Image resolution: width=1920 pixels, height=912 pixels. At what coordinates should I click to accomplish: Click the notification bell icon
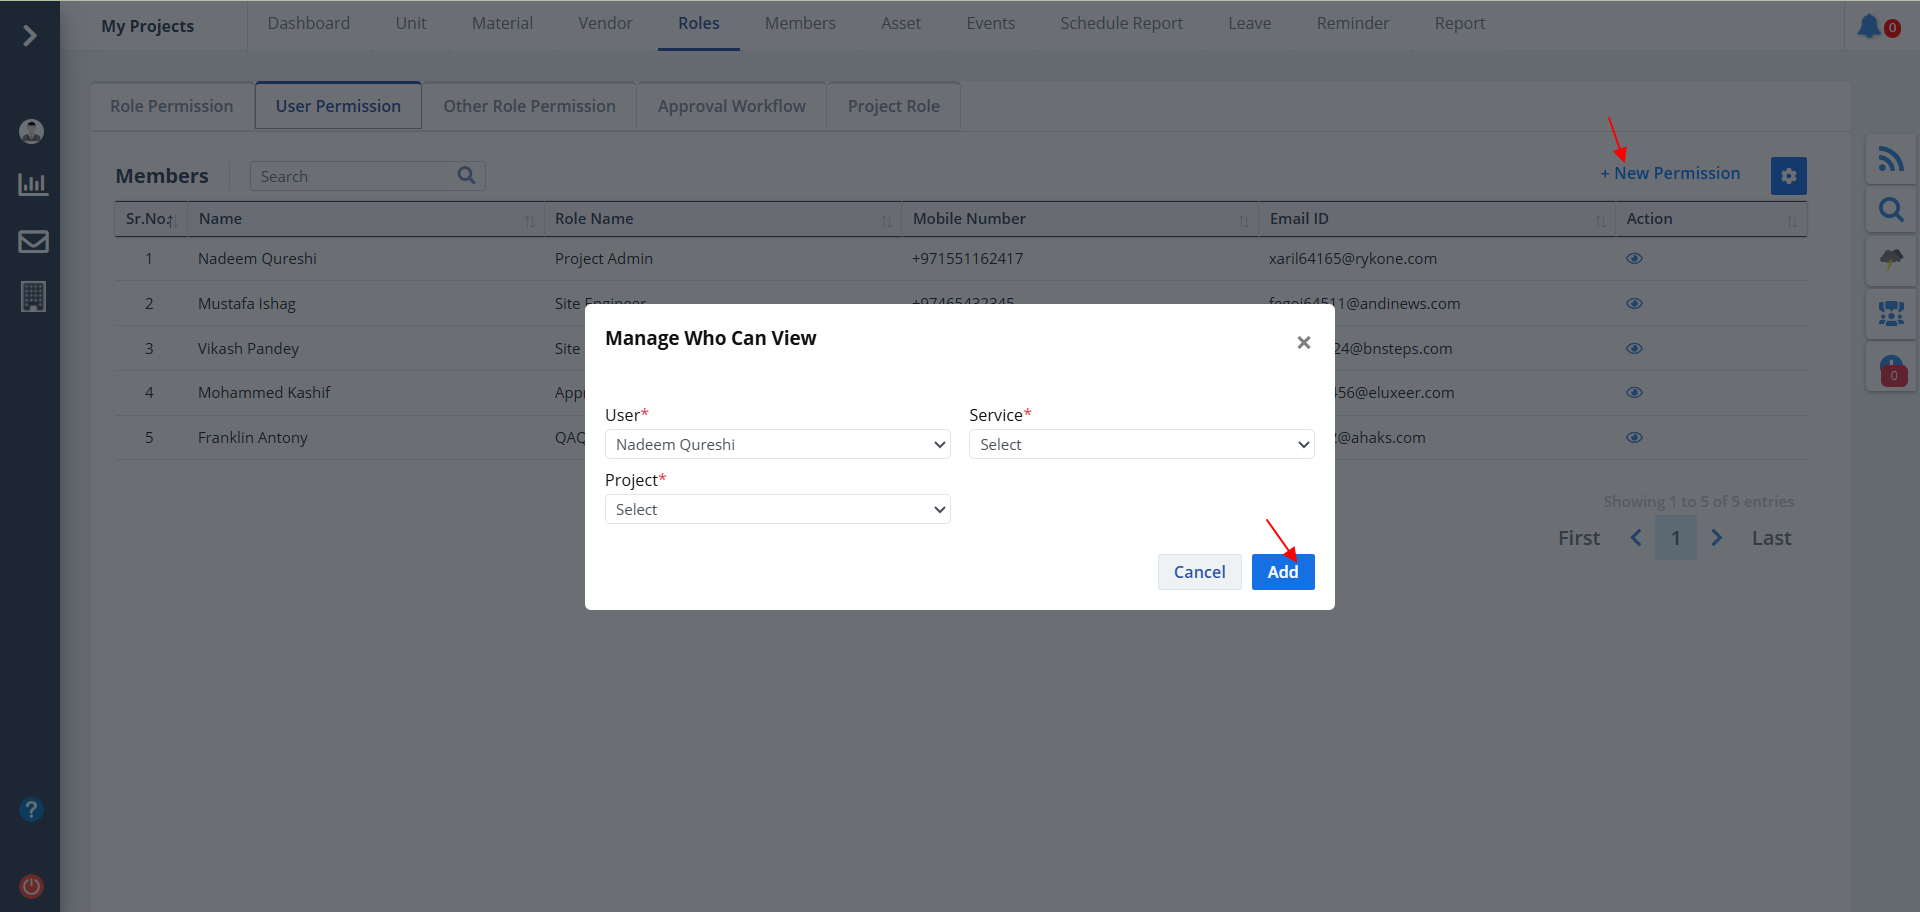(x=1869, y=26)
